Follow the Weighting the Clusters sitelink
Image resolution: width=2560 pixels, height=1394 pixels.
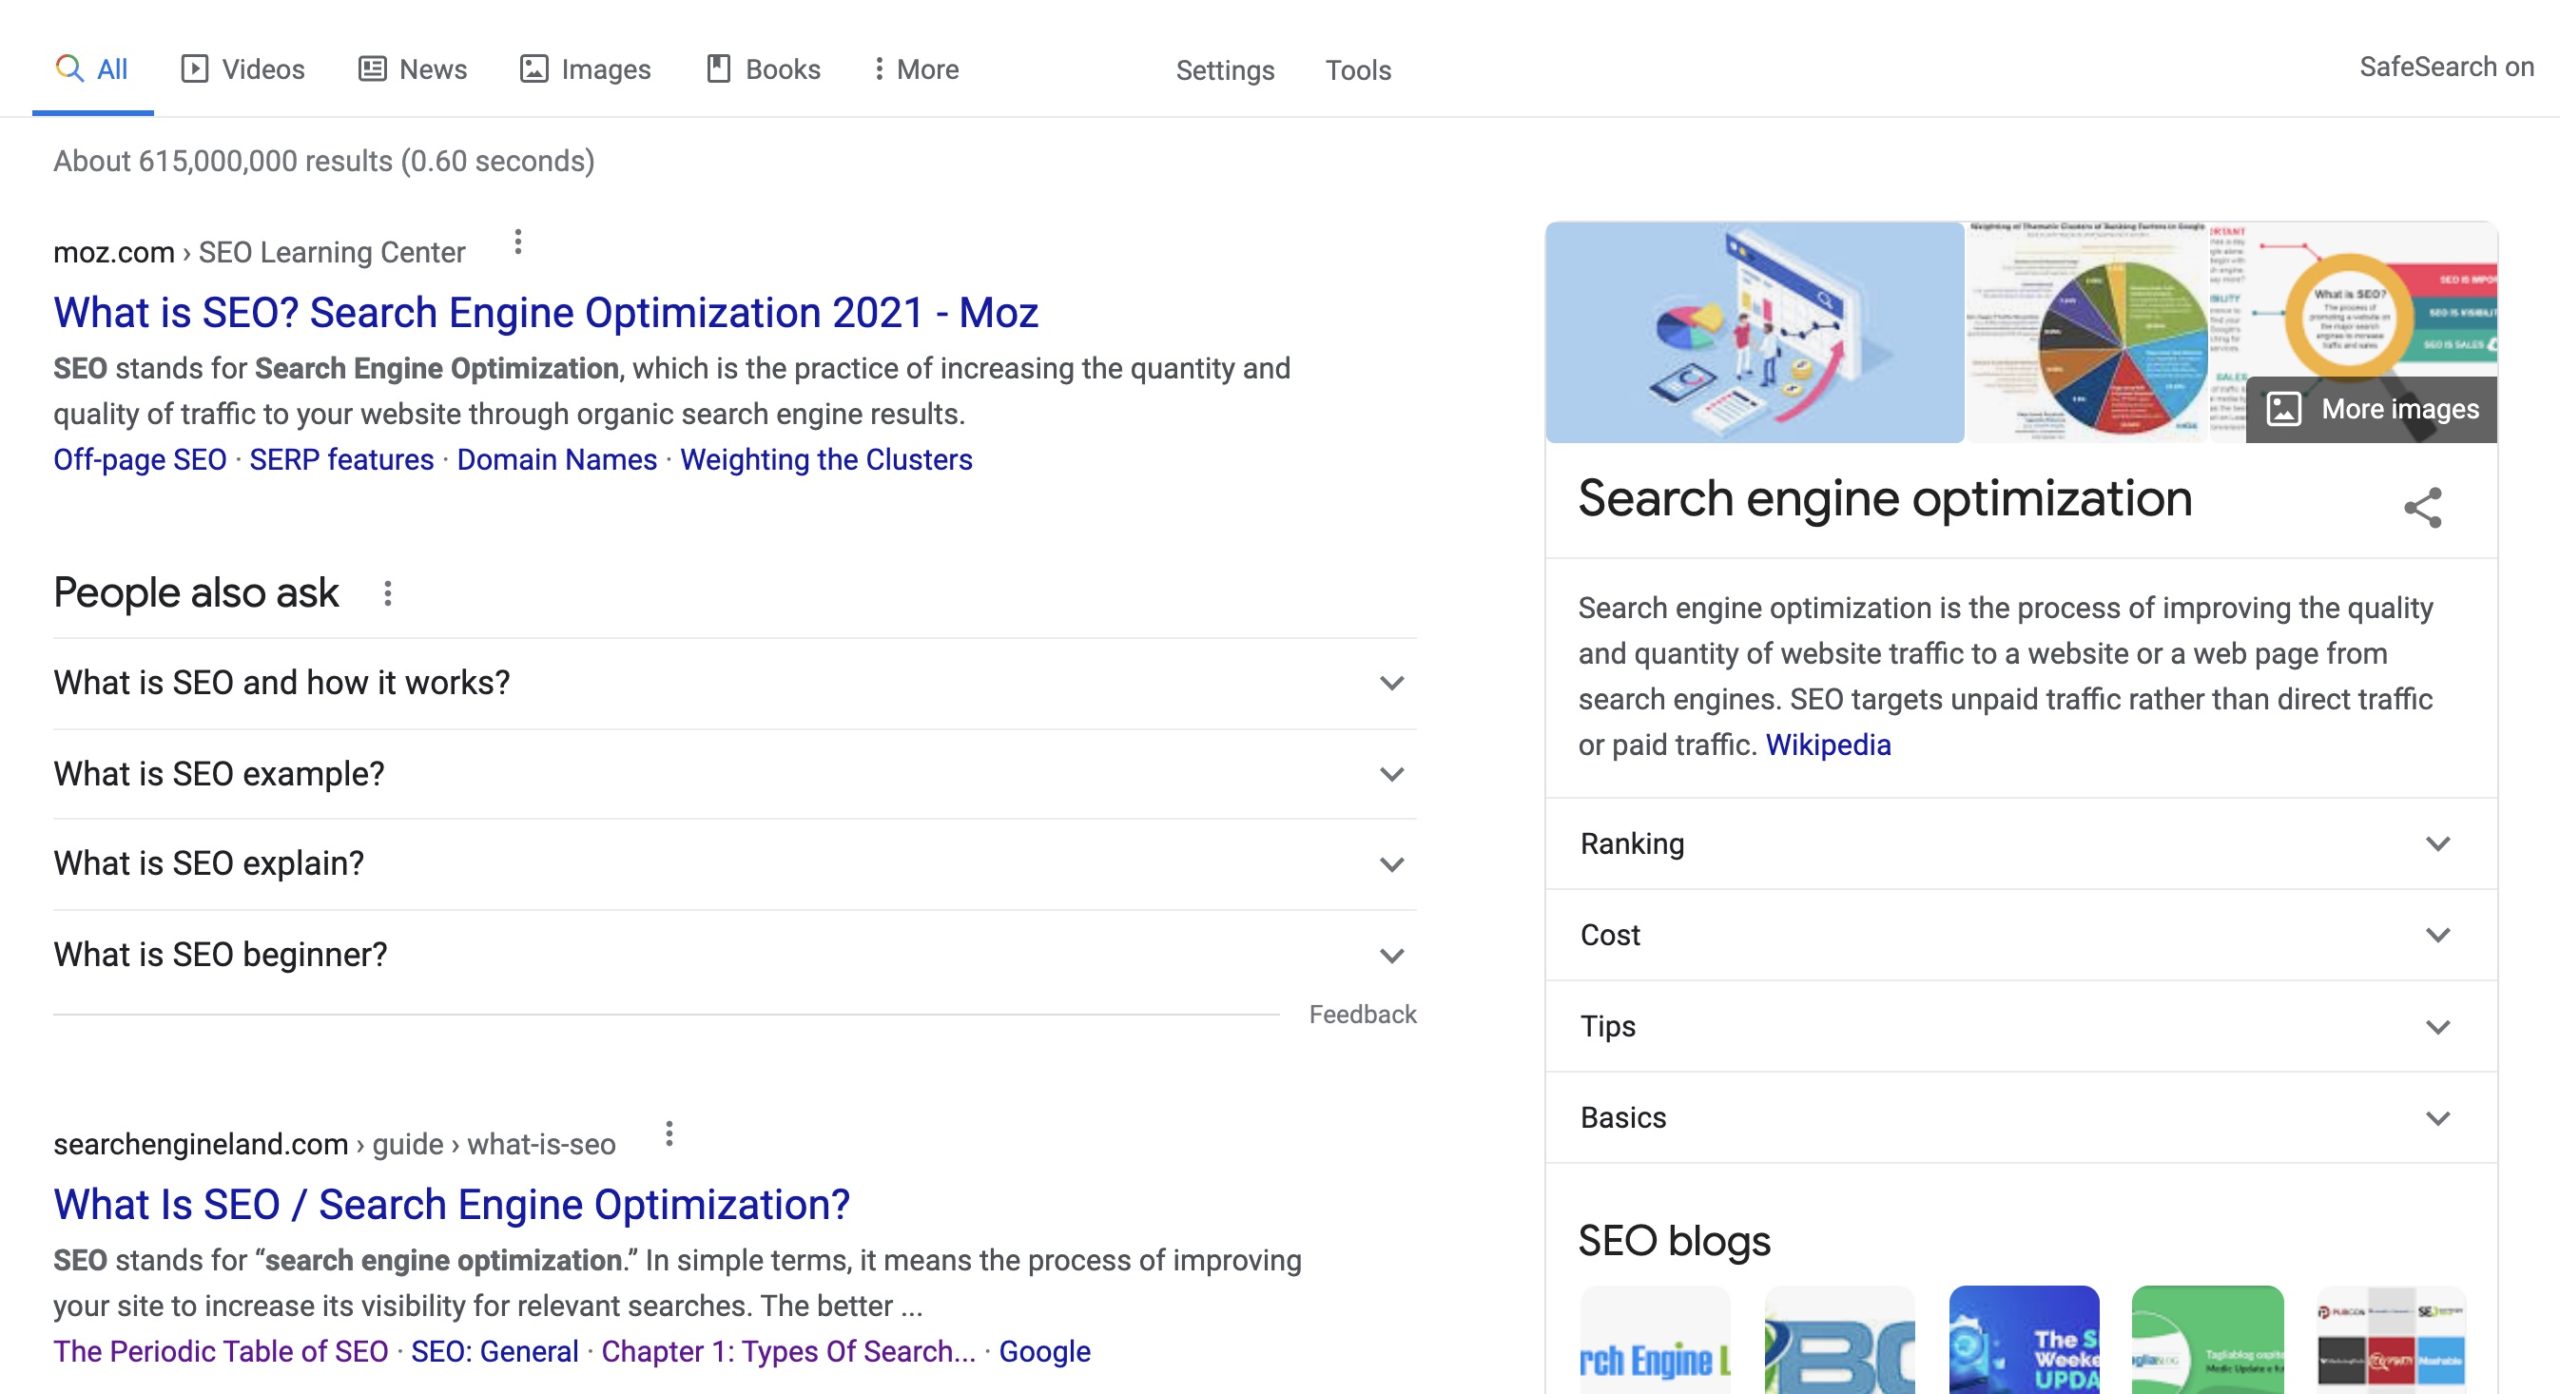click(x=826, y=459)
